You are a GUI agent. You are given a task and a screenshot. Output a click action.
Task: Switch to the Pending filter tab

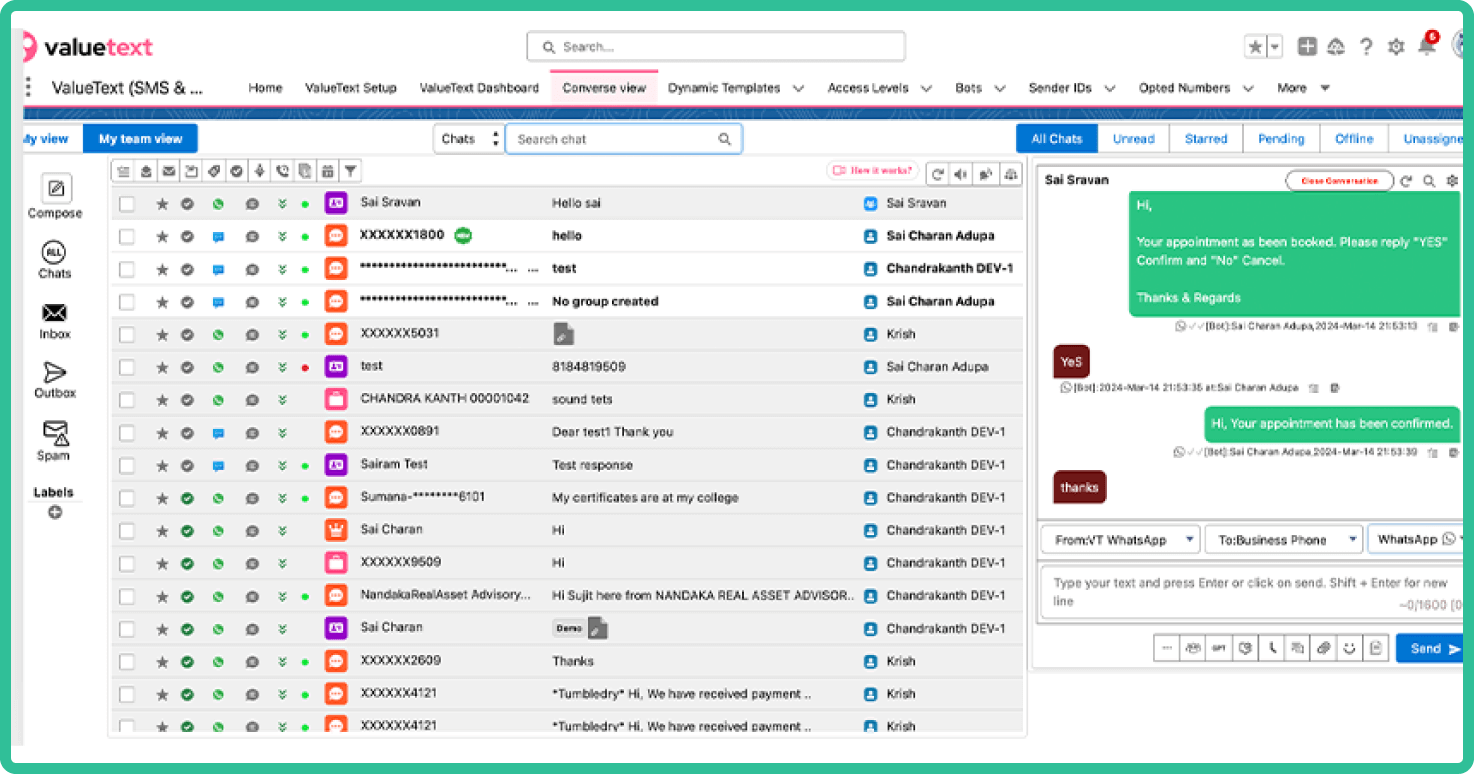pyautogui.click(x=1281, y=139)
